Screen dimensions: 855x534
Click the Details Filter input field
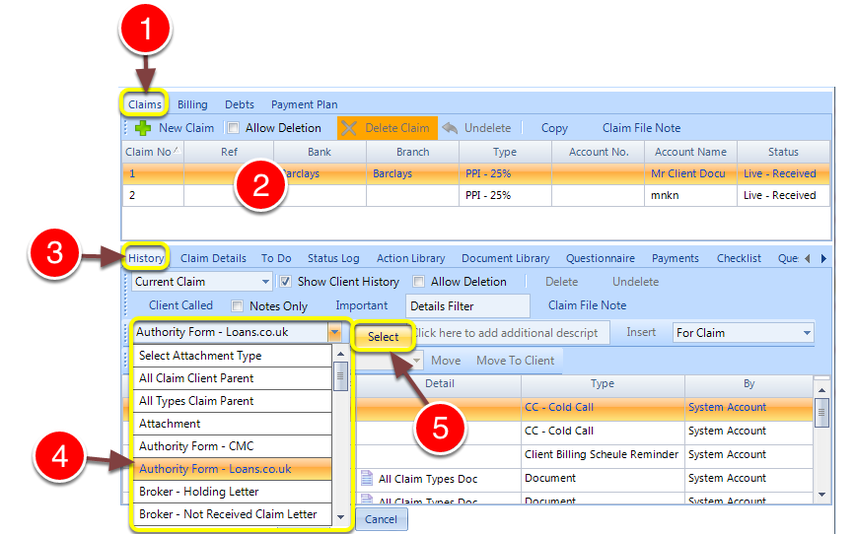(x=467, y=306)
